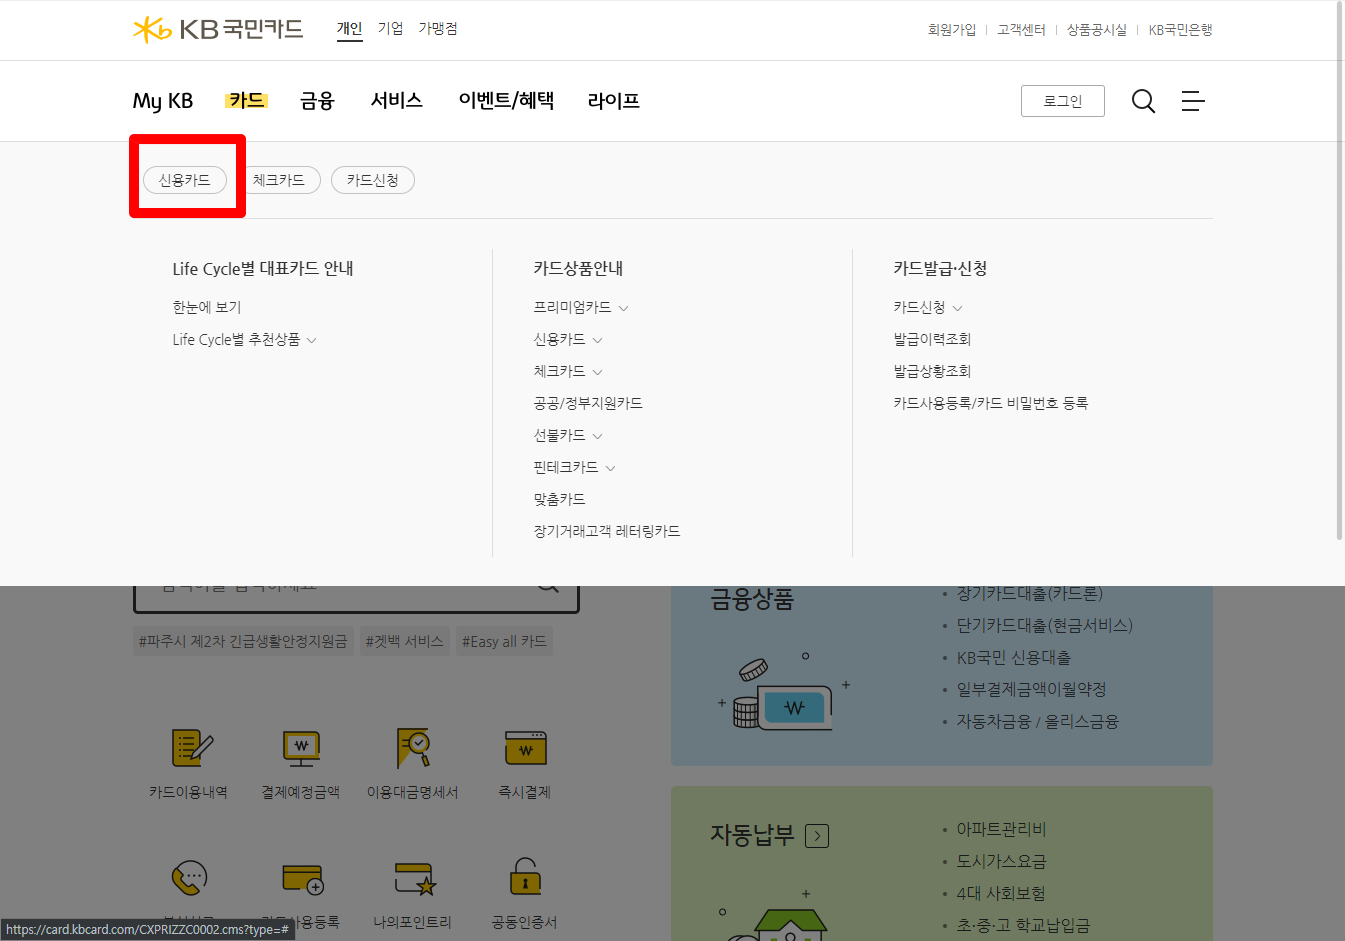Screen dimensions: 1345x941
Task: Open 맞춤카드 link
Action: coord(560,499)
